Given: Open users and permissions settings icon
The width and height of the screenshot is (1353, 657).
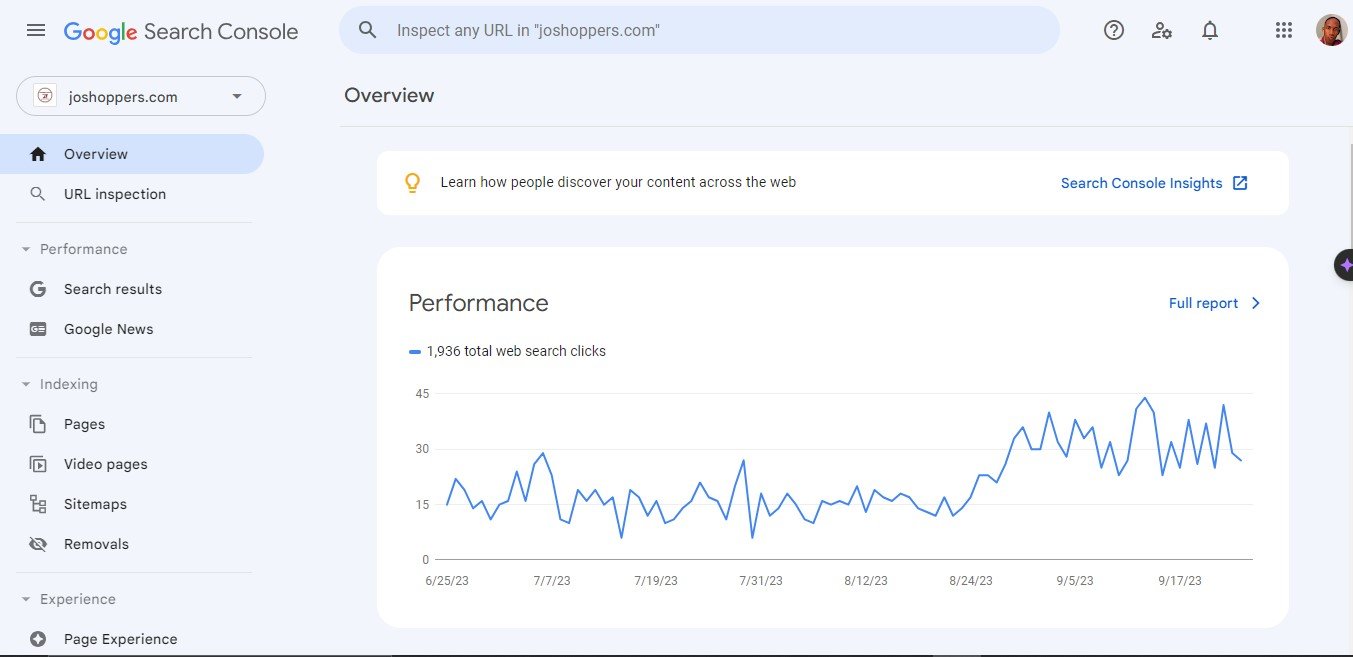Looking at the screenshot, I should [1162, 30].
